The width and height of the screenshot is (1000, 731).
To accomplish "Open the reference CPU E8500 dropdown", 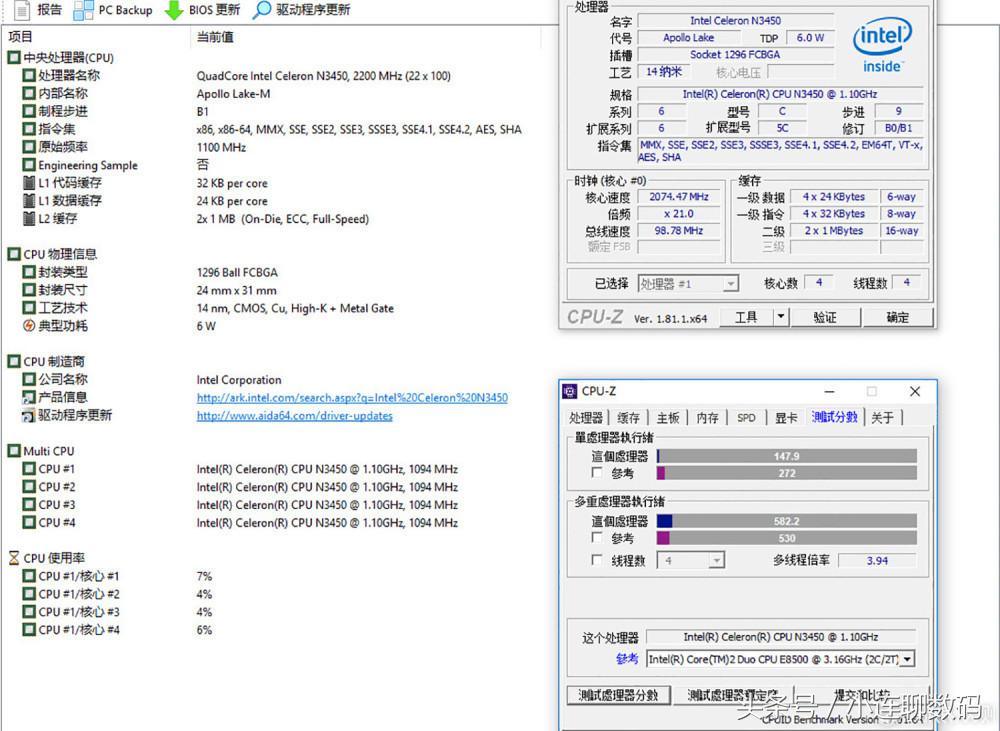I will coord(907,659).
